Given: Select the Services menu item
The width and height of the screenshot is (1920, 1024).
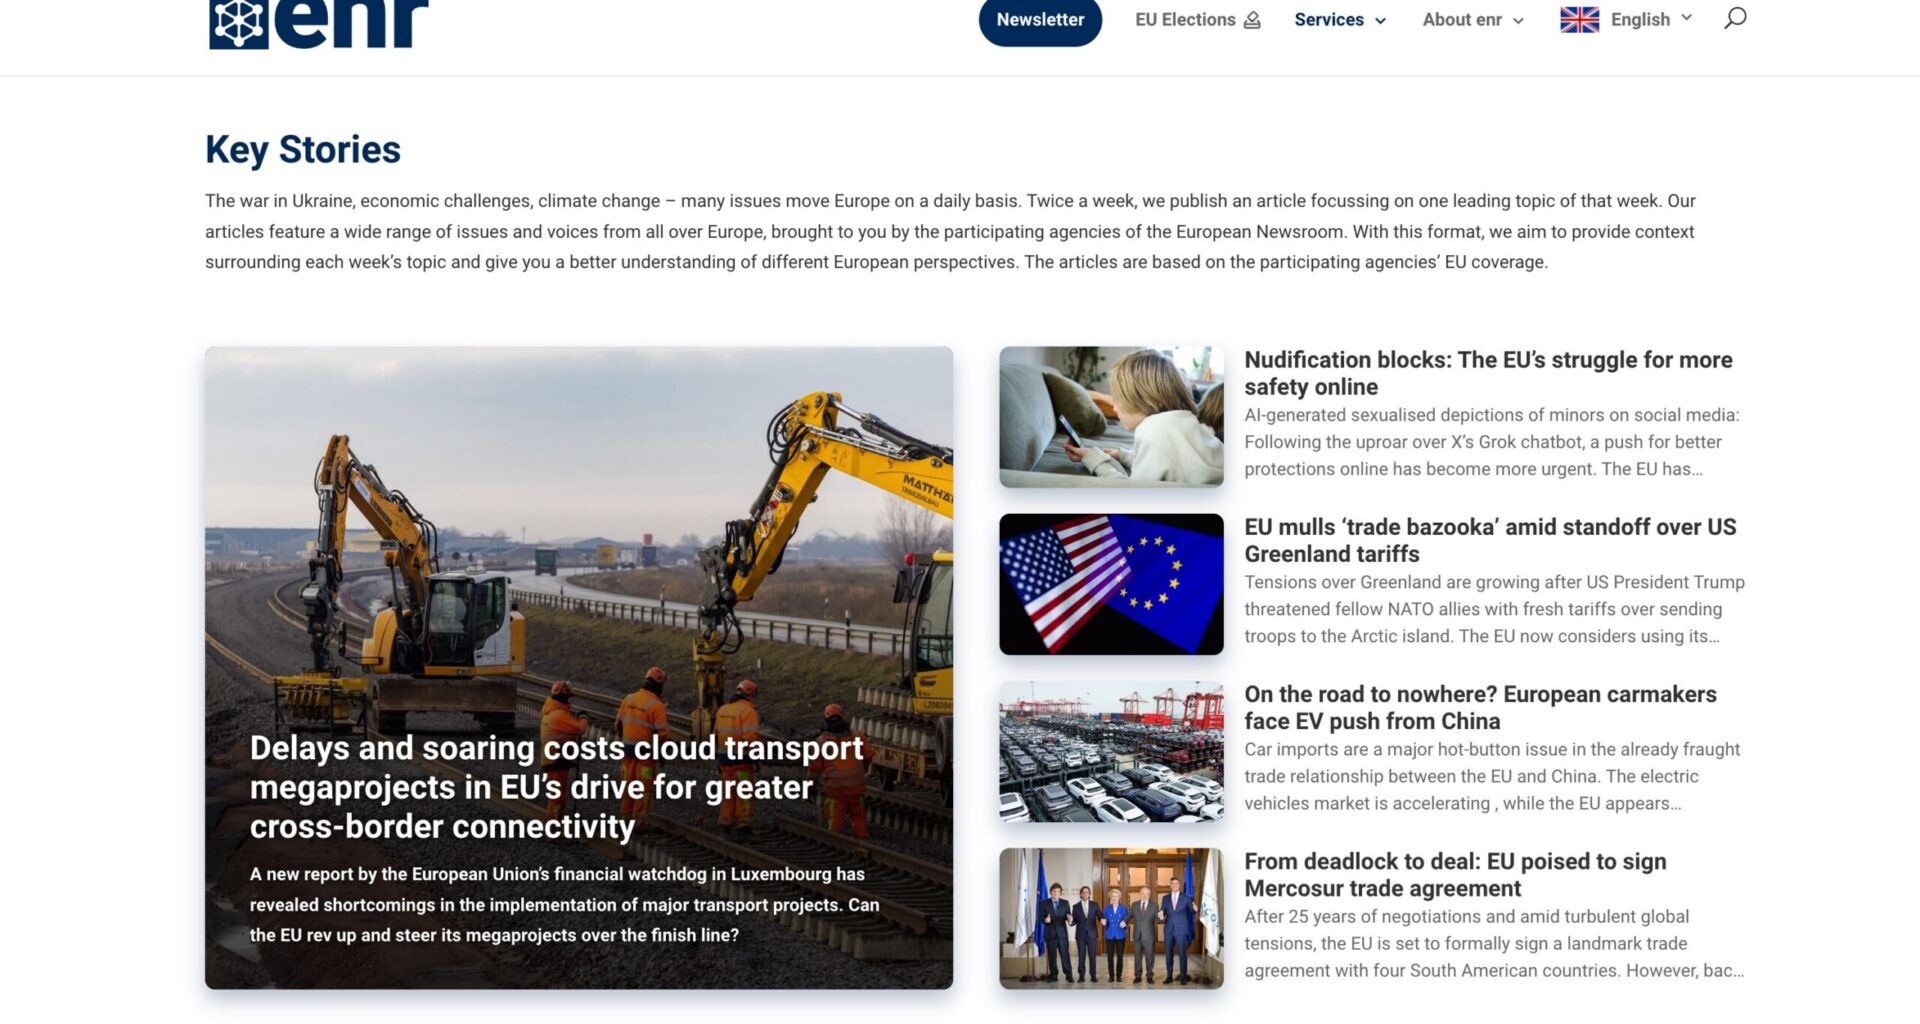Looking at the screenshot, I should (1329, 19).
